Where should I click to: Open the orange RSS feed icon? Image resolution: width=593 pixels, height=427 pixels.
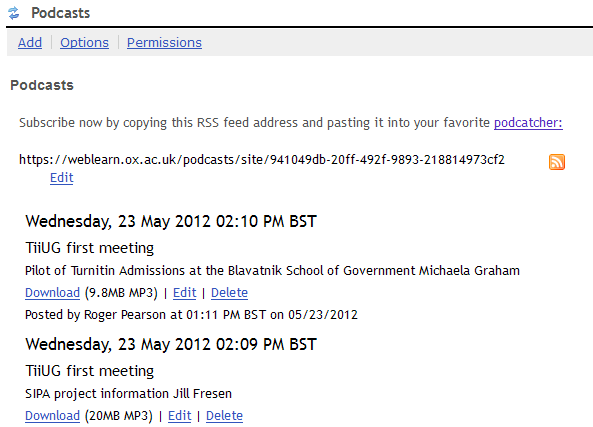[x=557, y=162]
